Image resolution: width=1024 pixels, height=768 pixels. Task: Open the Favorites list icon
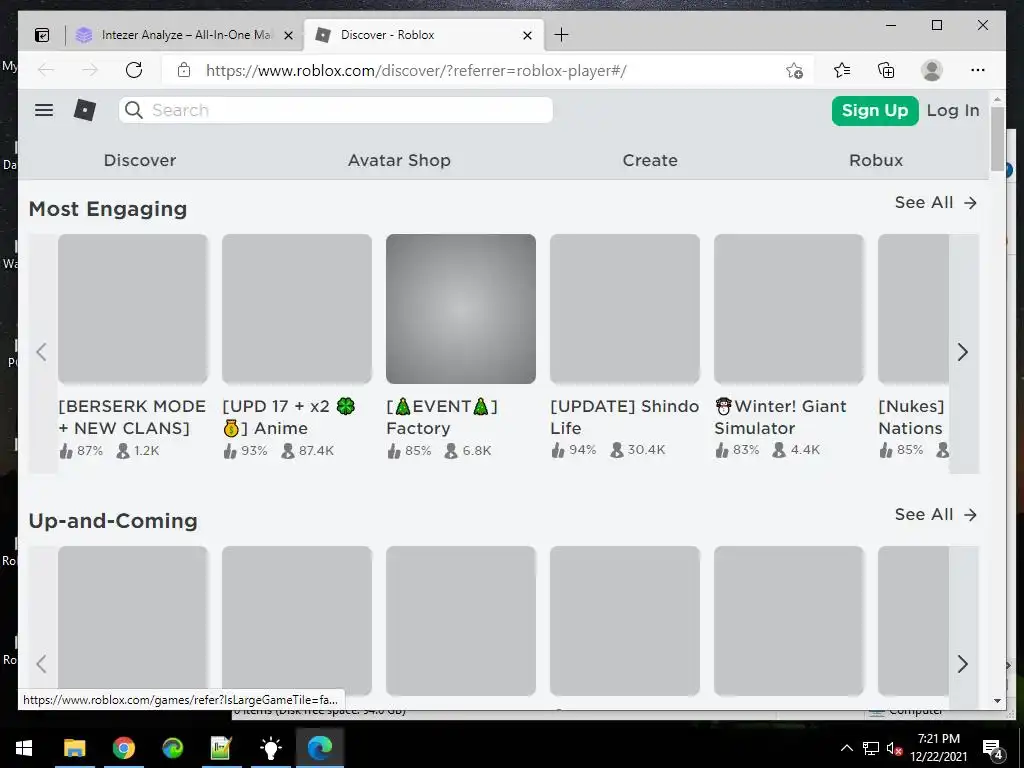tap(842, 70)
